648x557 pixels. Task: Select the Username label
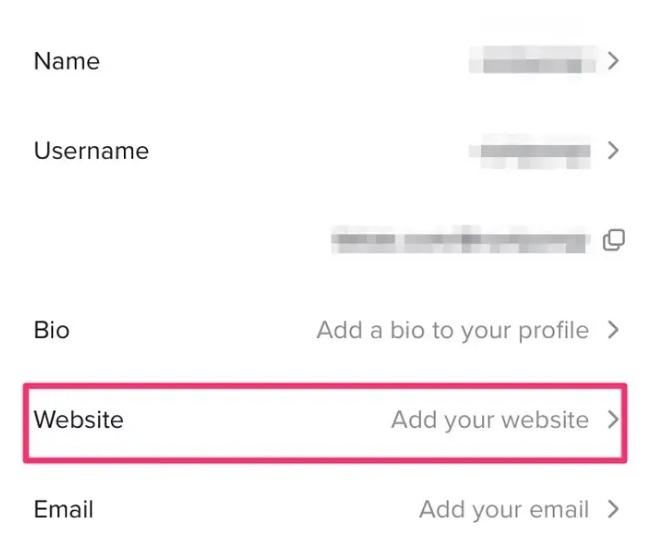click(x=91, y=151)
